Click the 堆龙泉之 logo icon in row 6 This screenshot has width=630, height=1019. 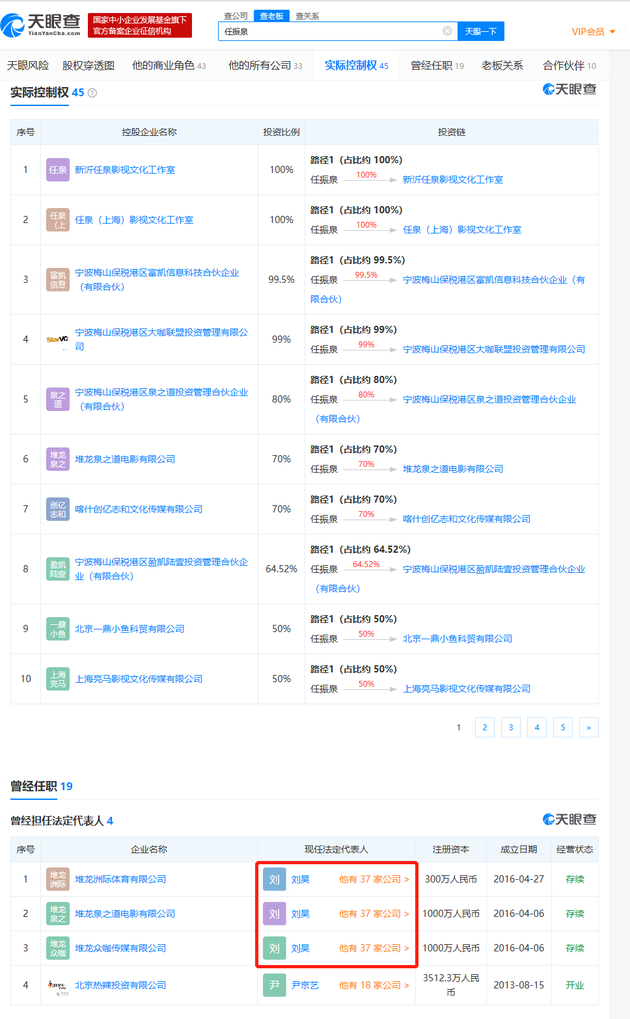tap(57, 459)
